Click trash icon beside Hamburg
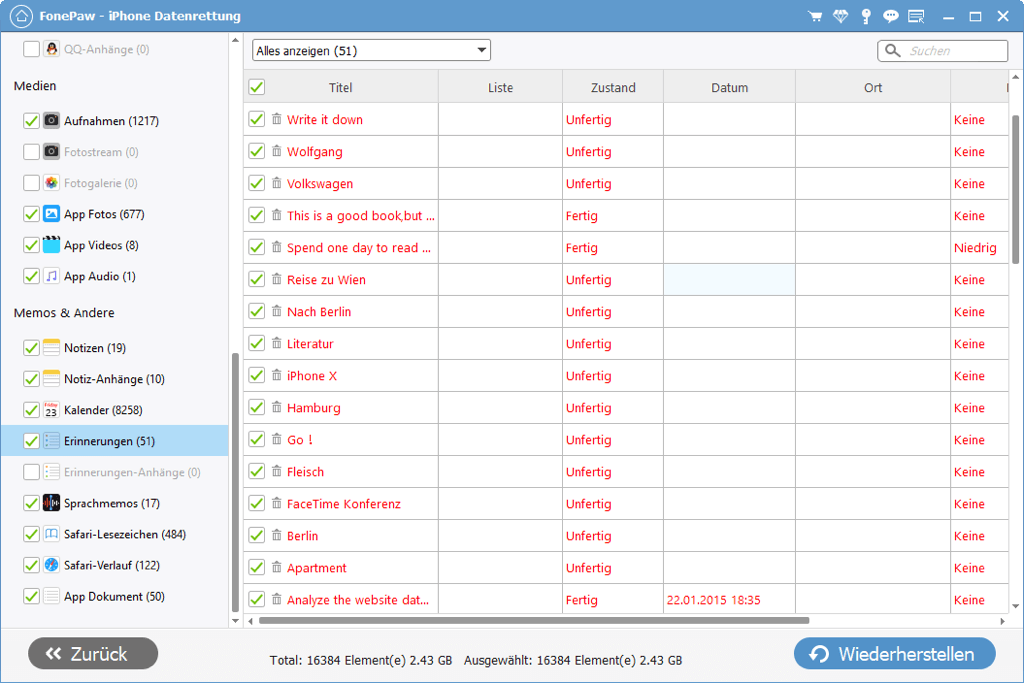 tap(277, 407)
